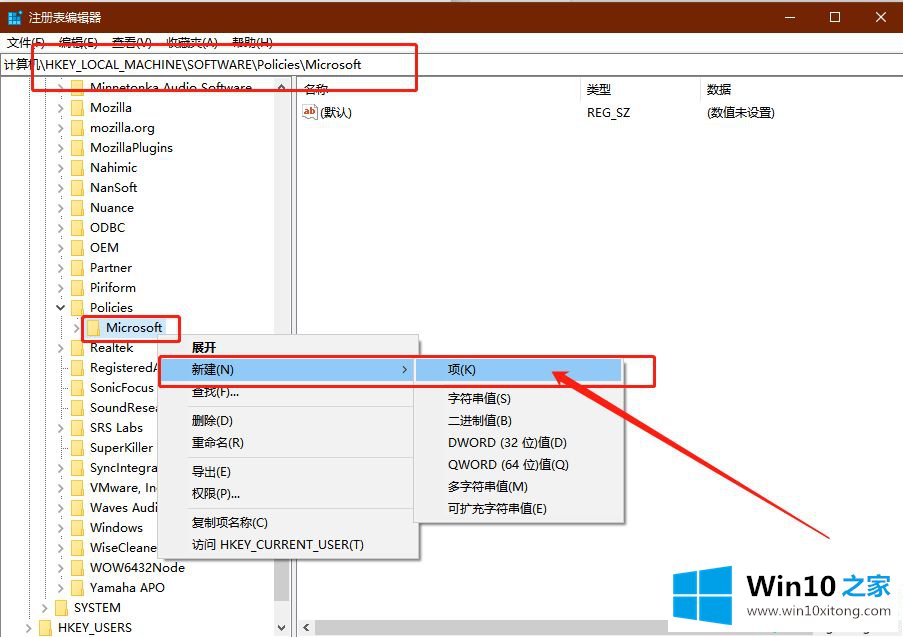This screenshot has height=637, width=903.
Task: Click the SYSTEM folder icon
Action: (x=61, y=608)
